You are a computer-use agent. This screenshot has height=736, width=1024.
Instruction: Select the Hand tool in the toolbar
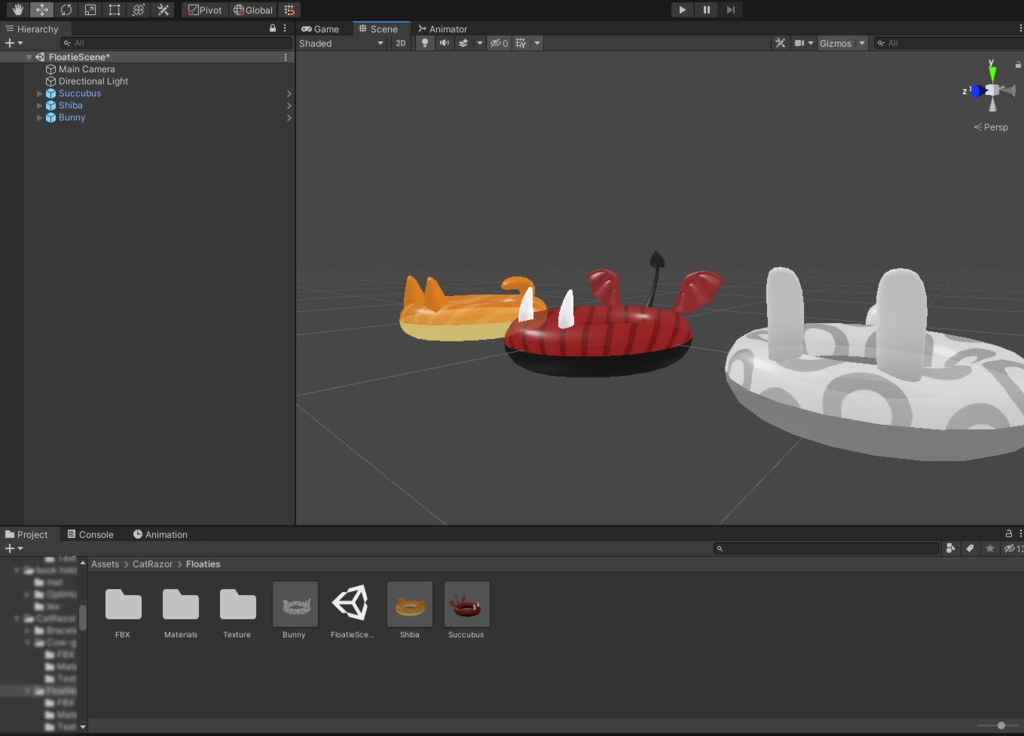[17, 10]
